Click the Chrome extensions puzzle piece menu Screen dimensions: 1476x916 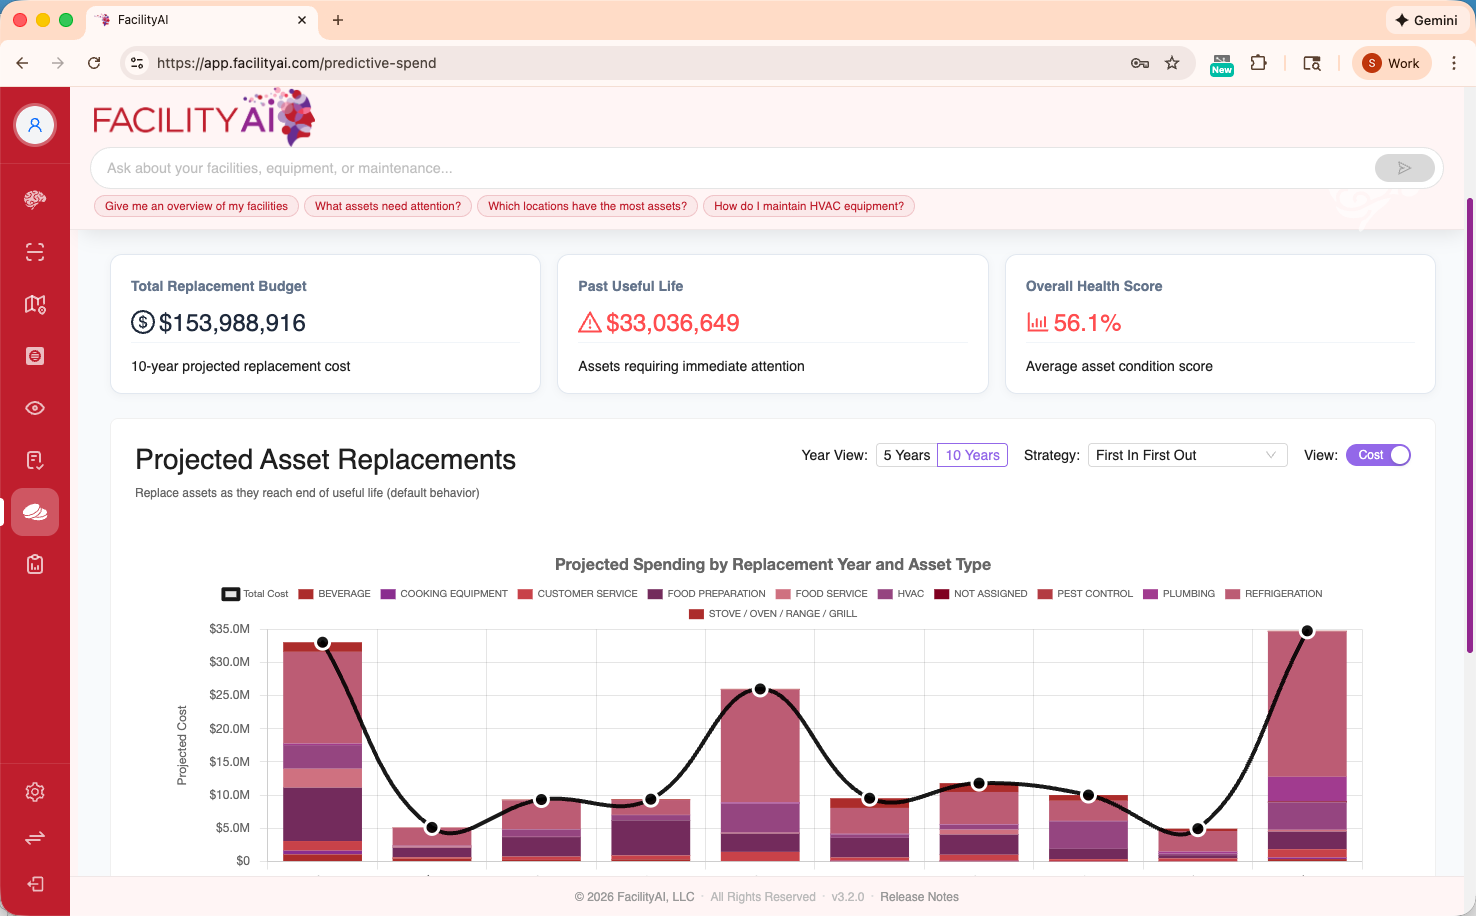click(x=1259, y=62)
